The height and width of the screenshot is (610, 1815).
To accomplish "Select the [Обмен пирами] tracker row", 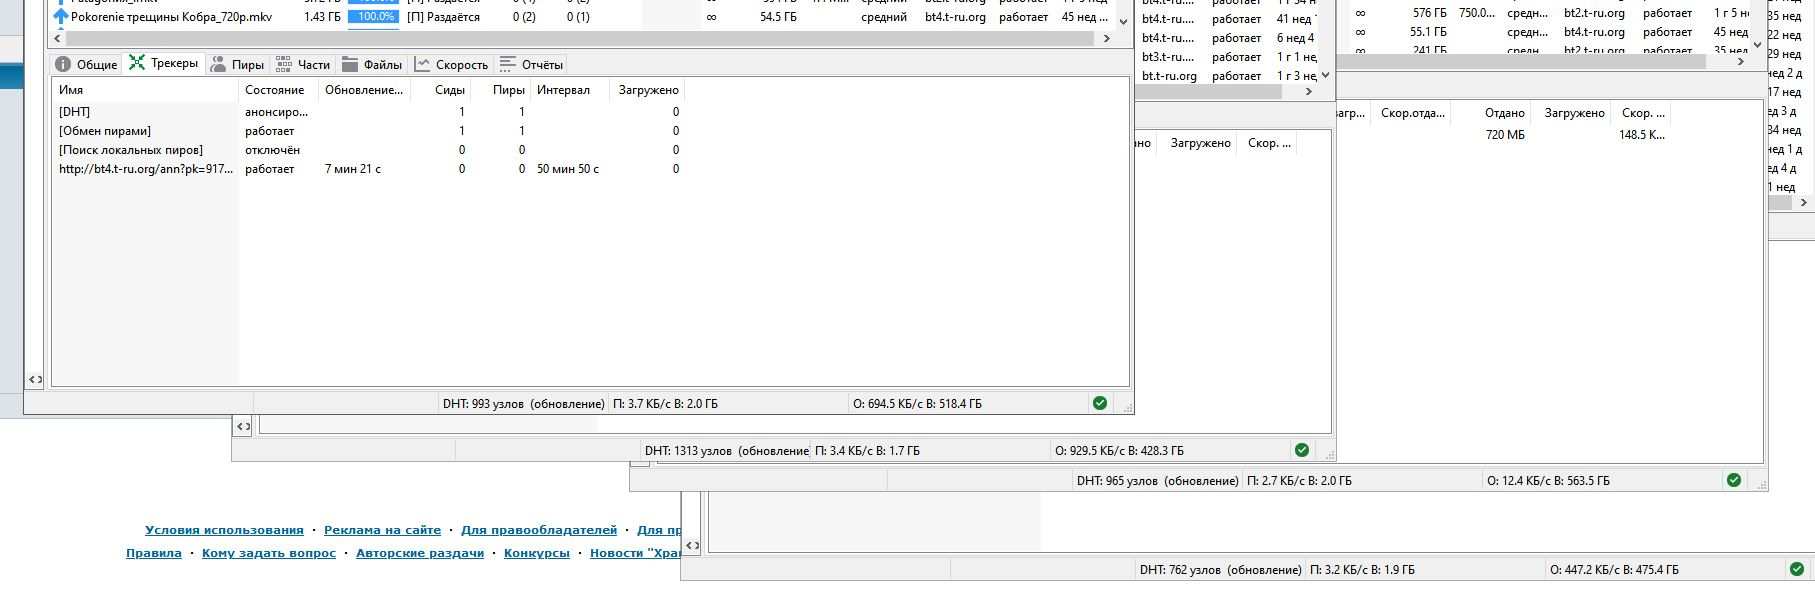I will pos(368,131).
